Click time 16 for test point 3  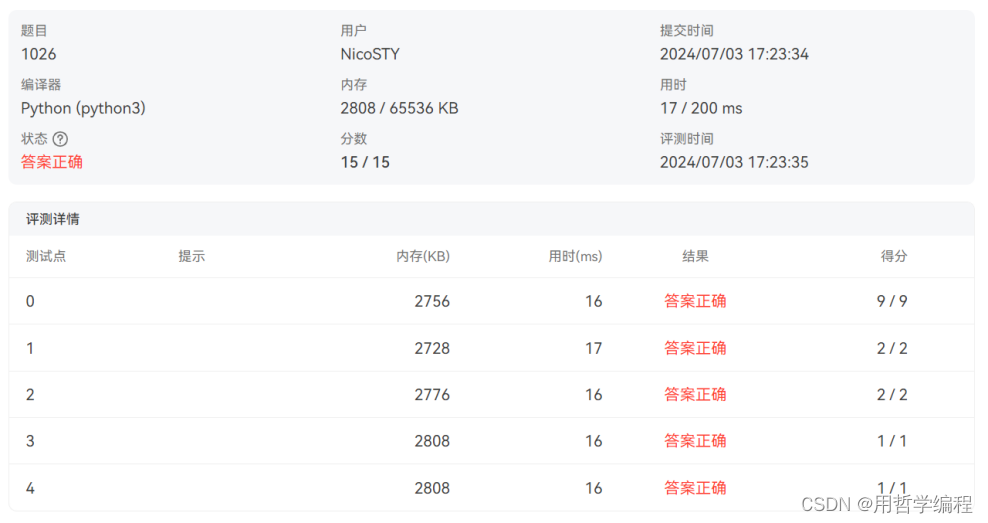click(594, 441)
